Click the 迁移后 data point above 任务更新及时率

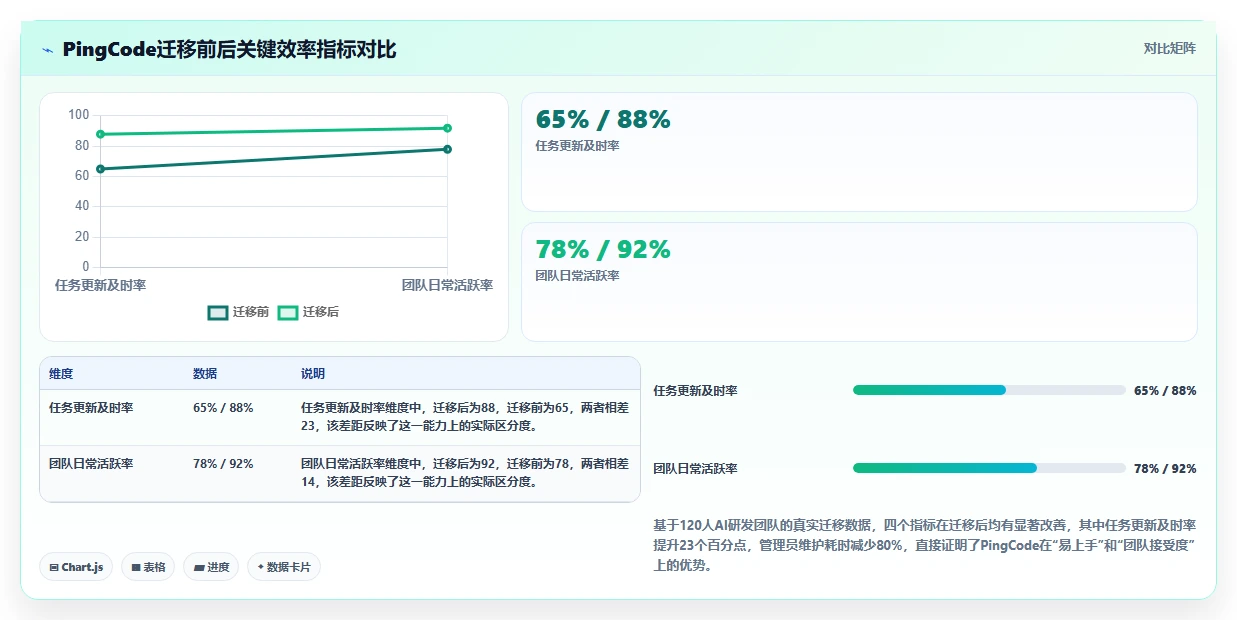point(100,134)
